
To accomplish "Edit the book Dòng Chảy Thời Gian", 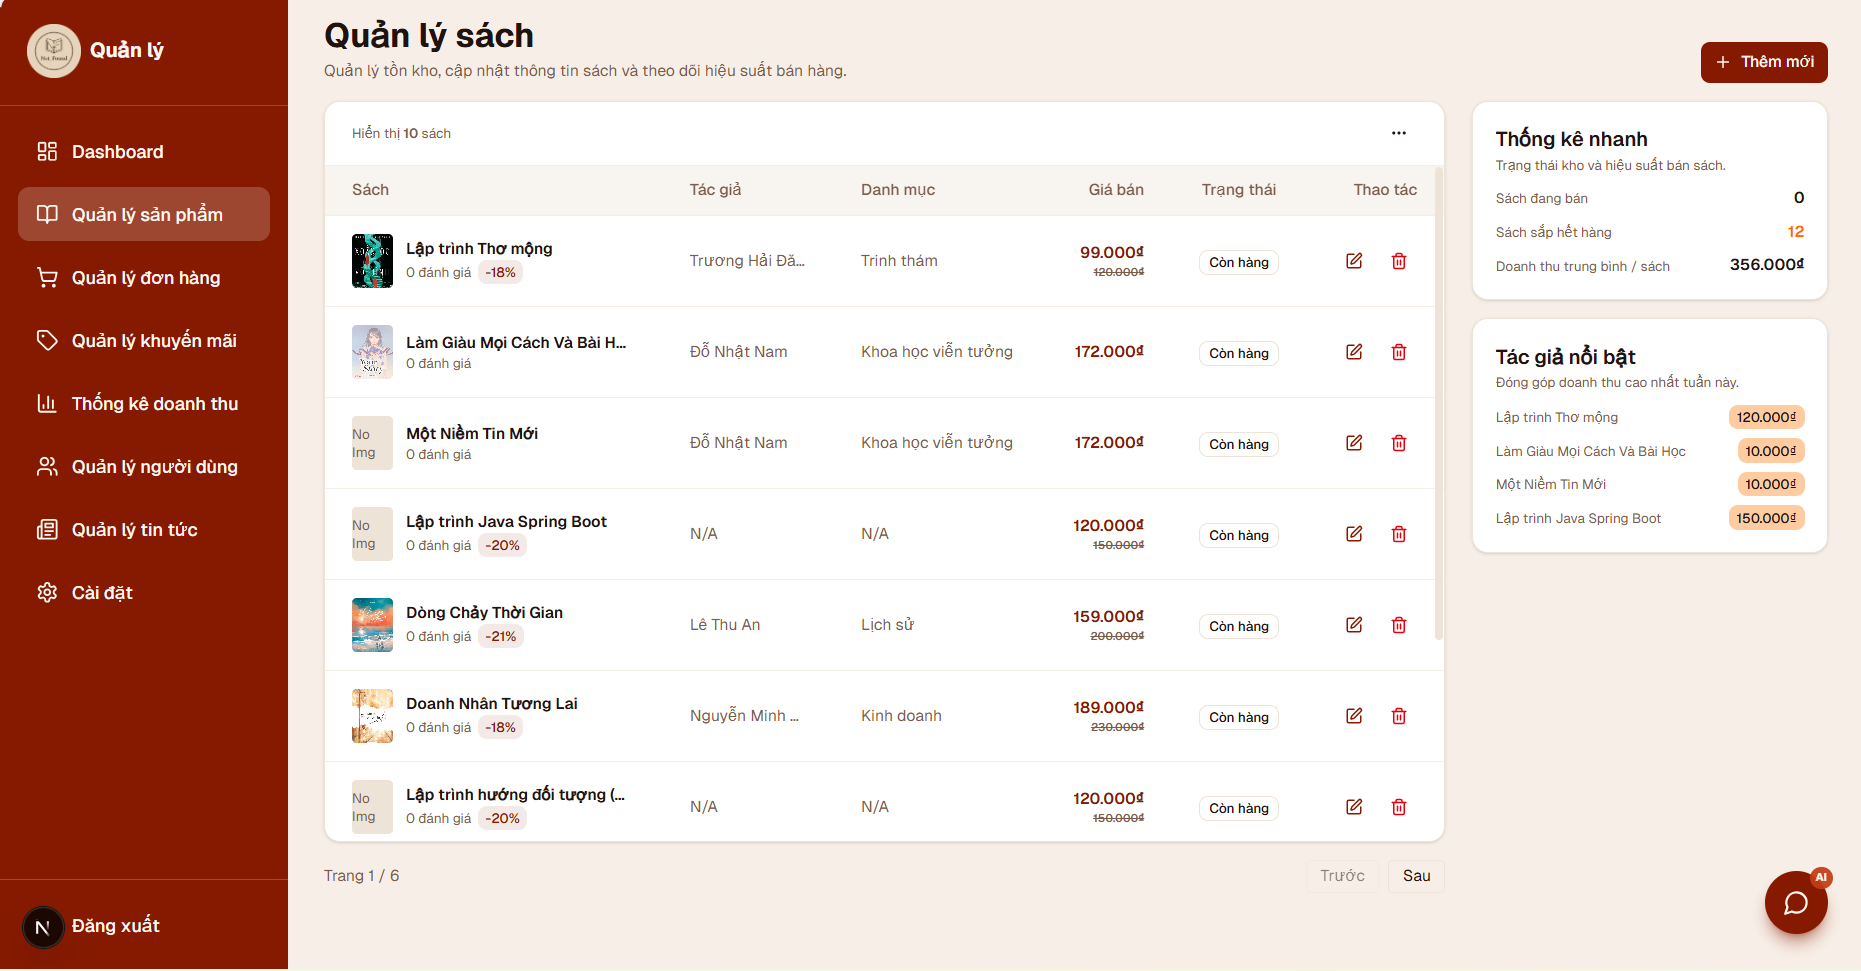I will 1354,625.
